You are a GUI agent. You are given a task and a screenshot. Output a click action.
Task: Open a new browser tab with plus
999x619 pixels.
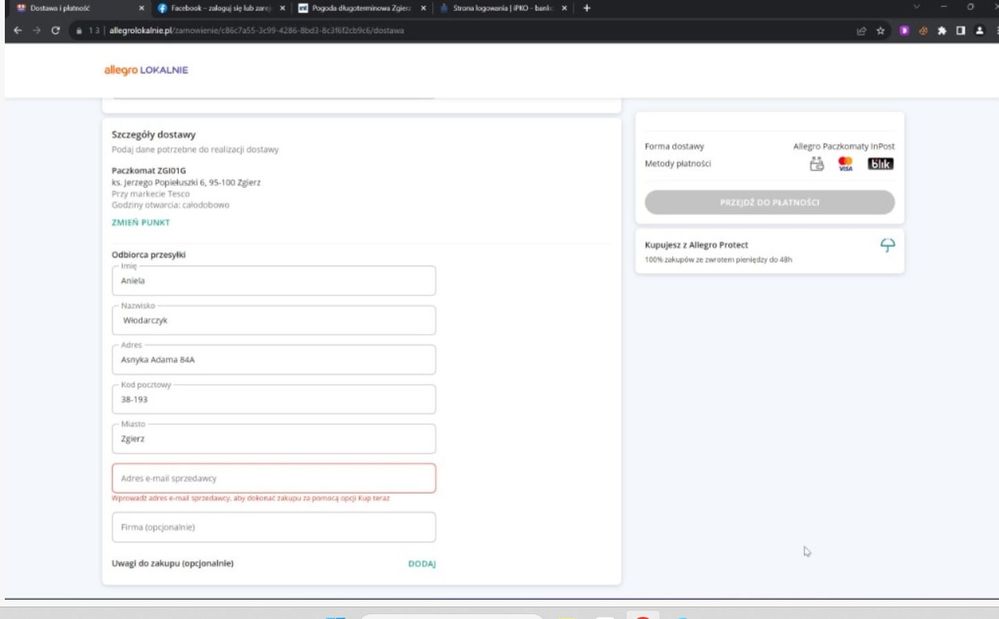pos(587,8)
